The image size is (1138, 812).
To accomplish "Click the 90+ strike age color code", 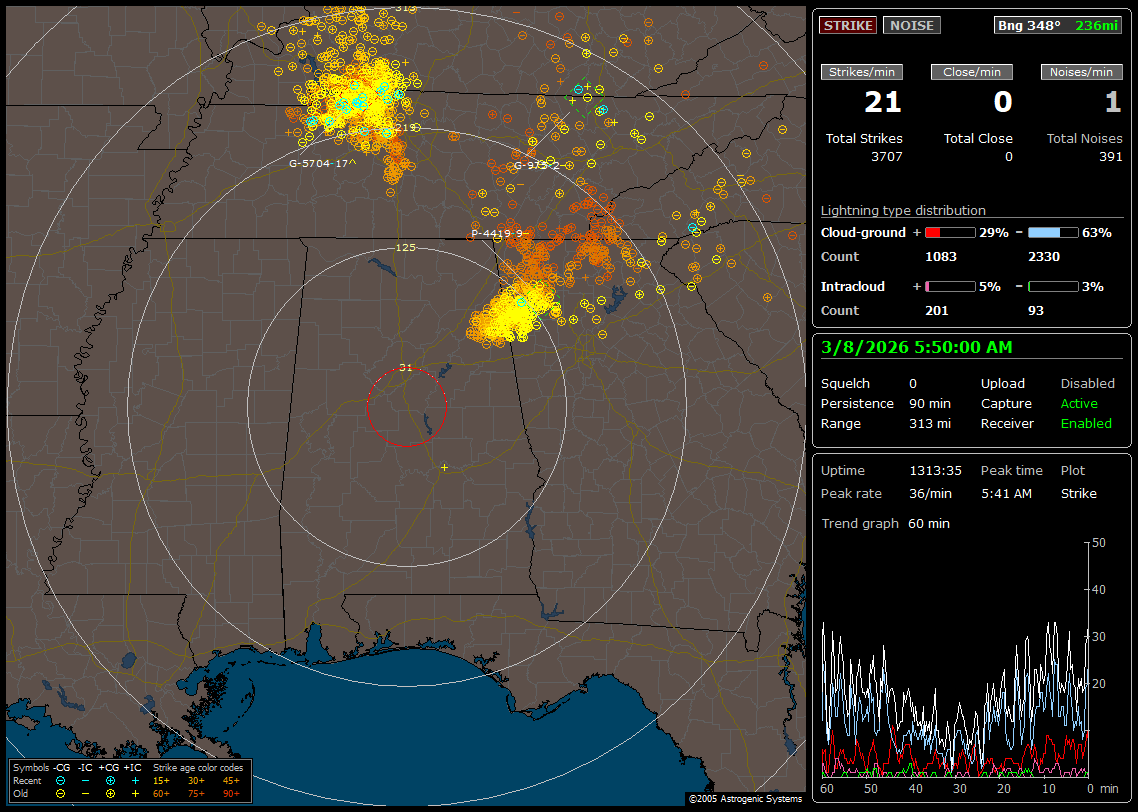I will (x=231, y=793).
